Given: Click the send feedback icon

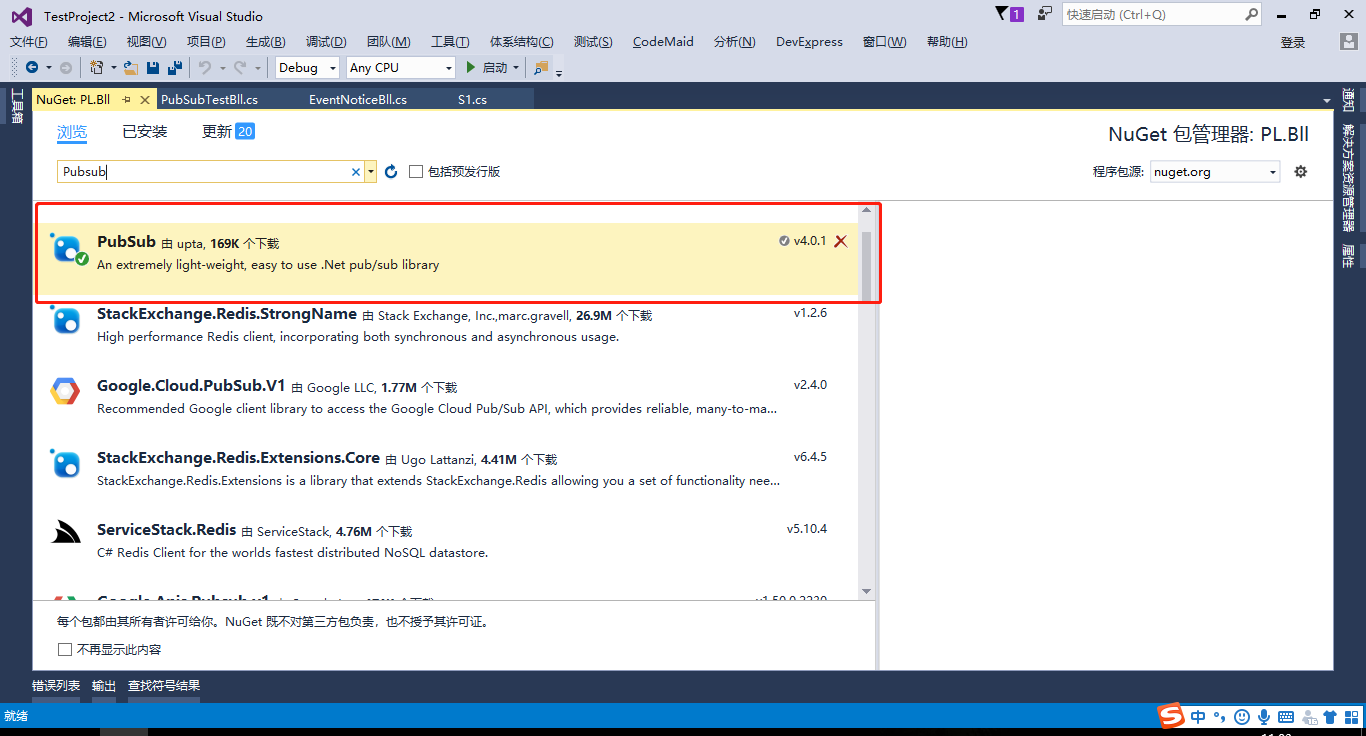Looking at the screenshot, I should pyautogui.click(x=1045, y=14).
